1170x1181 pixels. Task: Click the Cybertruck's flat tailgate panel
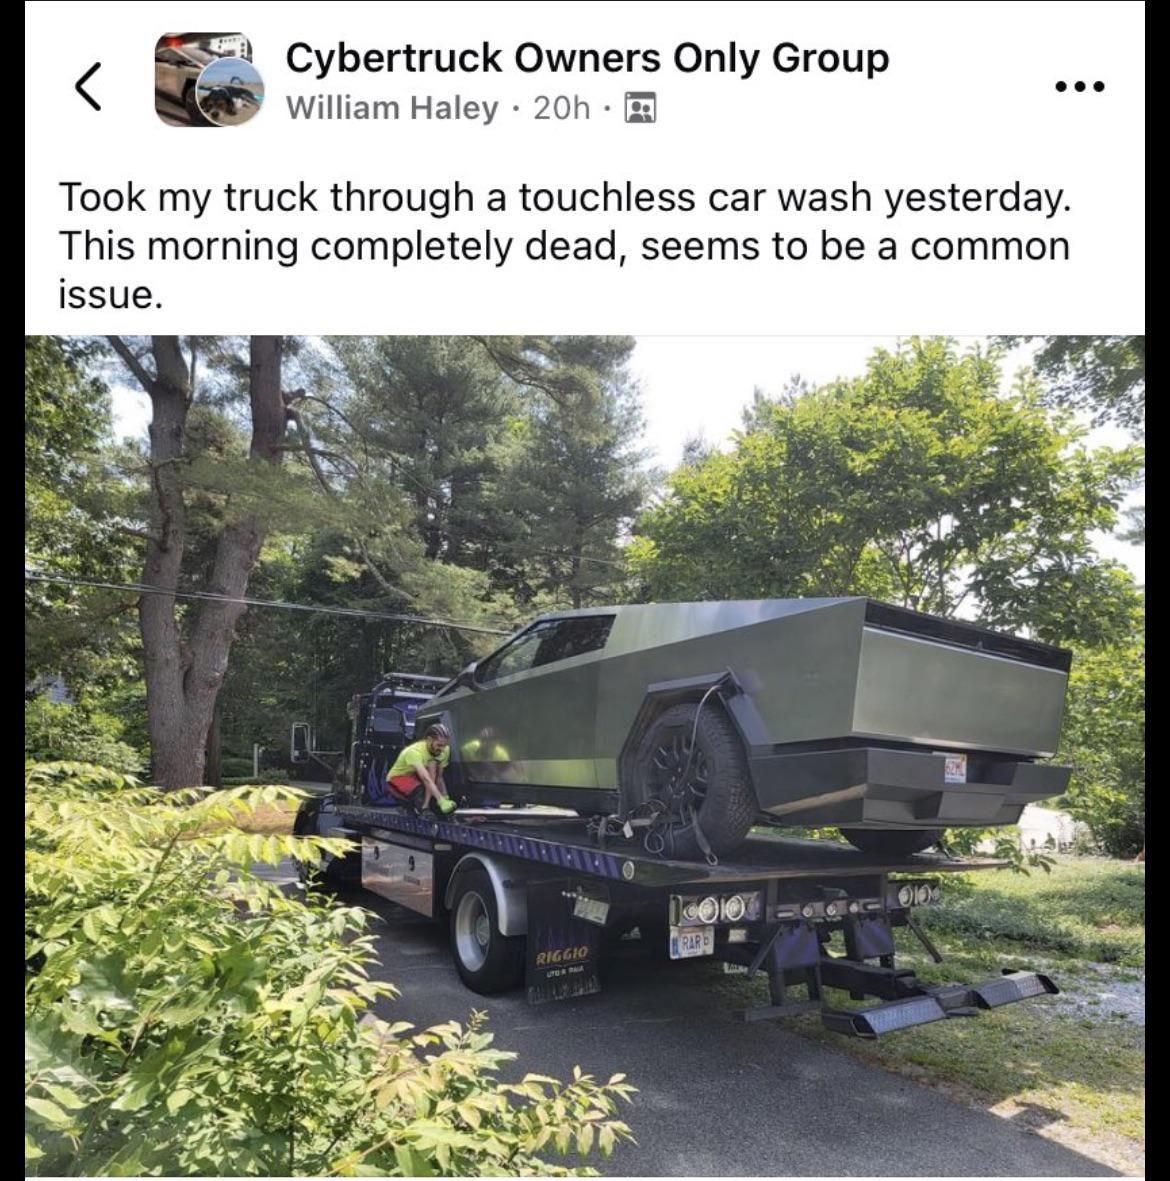click(963, 688)
